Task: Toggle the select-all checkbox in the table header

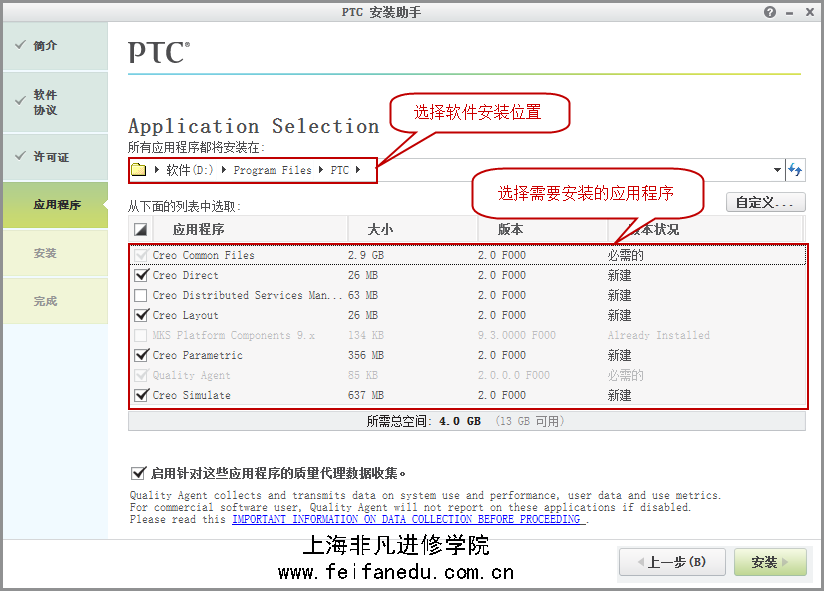Action: pos(140,230)
